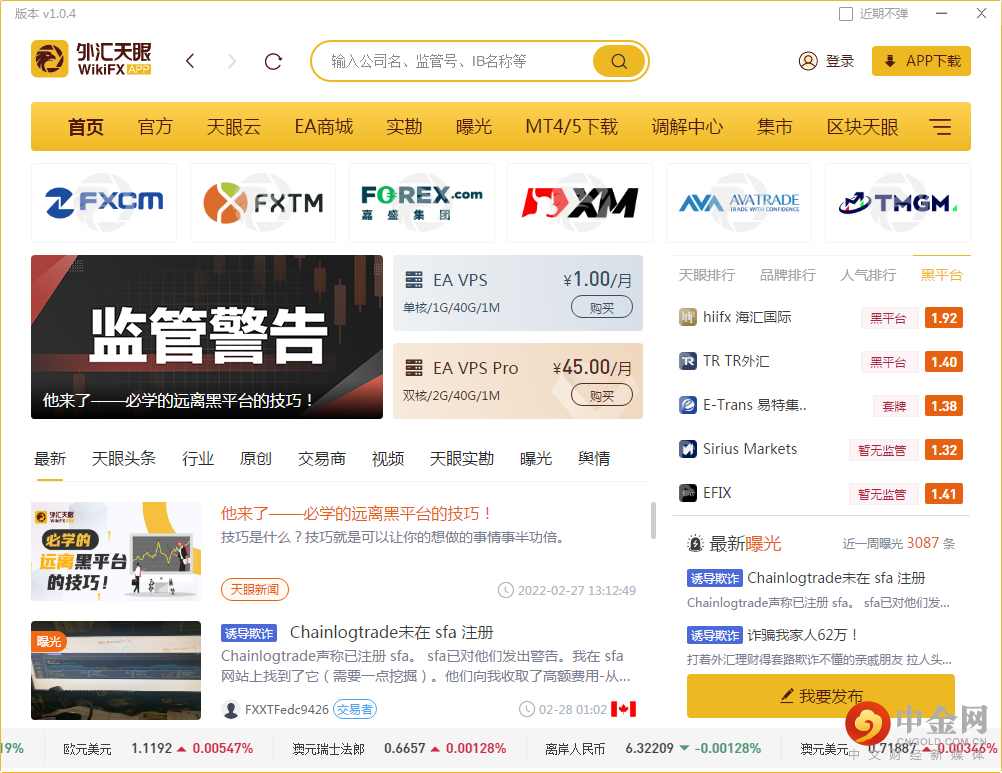The width and height of the screenshot is (1002, 773).
Task: Click the 离岸人民币 6.32209 ticker entry
Action: point(653,749)
